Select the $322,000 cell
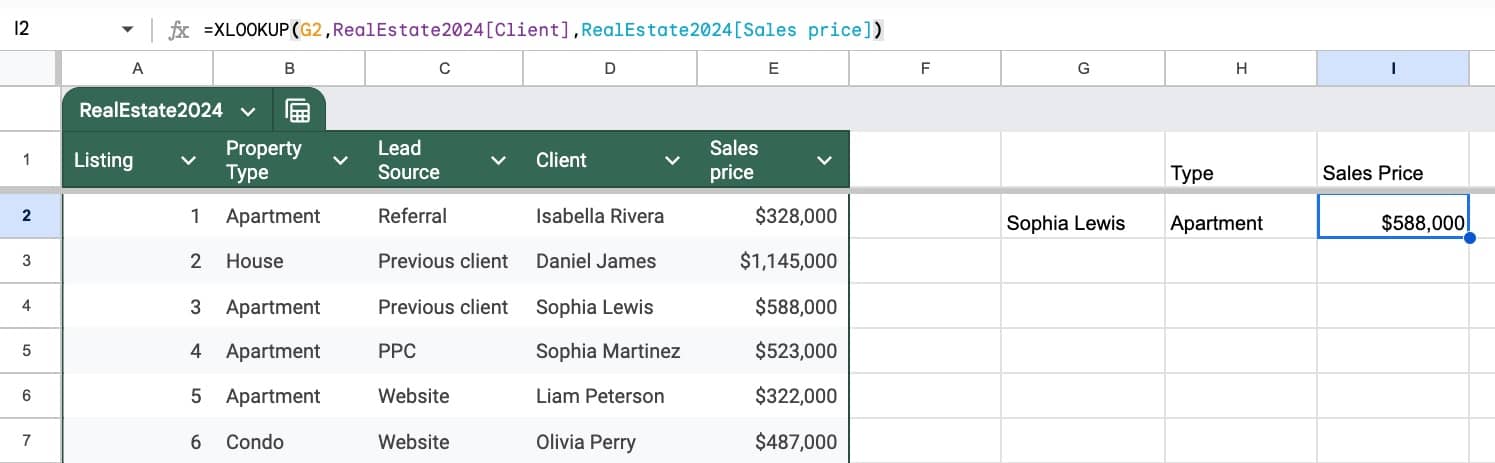 tap(773, 396)
